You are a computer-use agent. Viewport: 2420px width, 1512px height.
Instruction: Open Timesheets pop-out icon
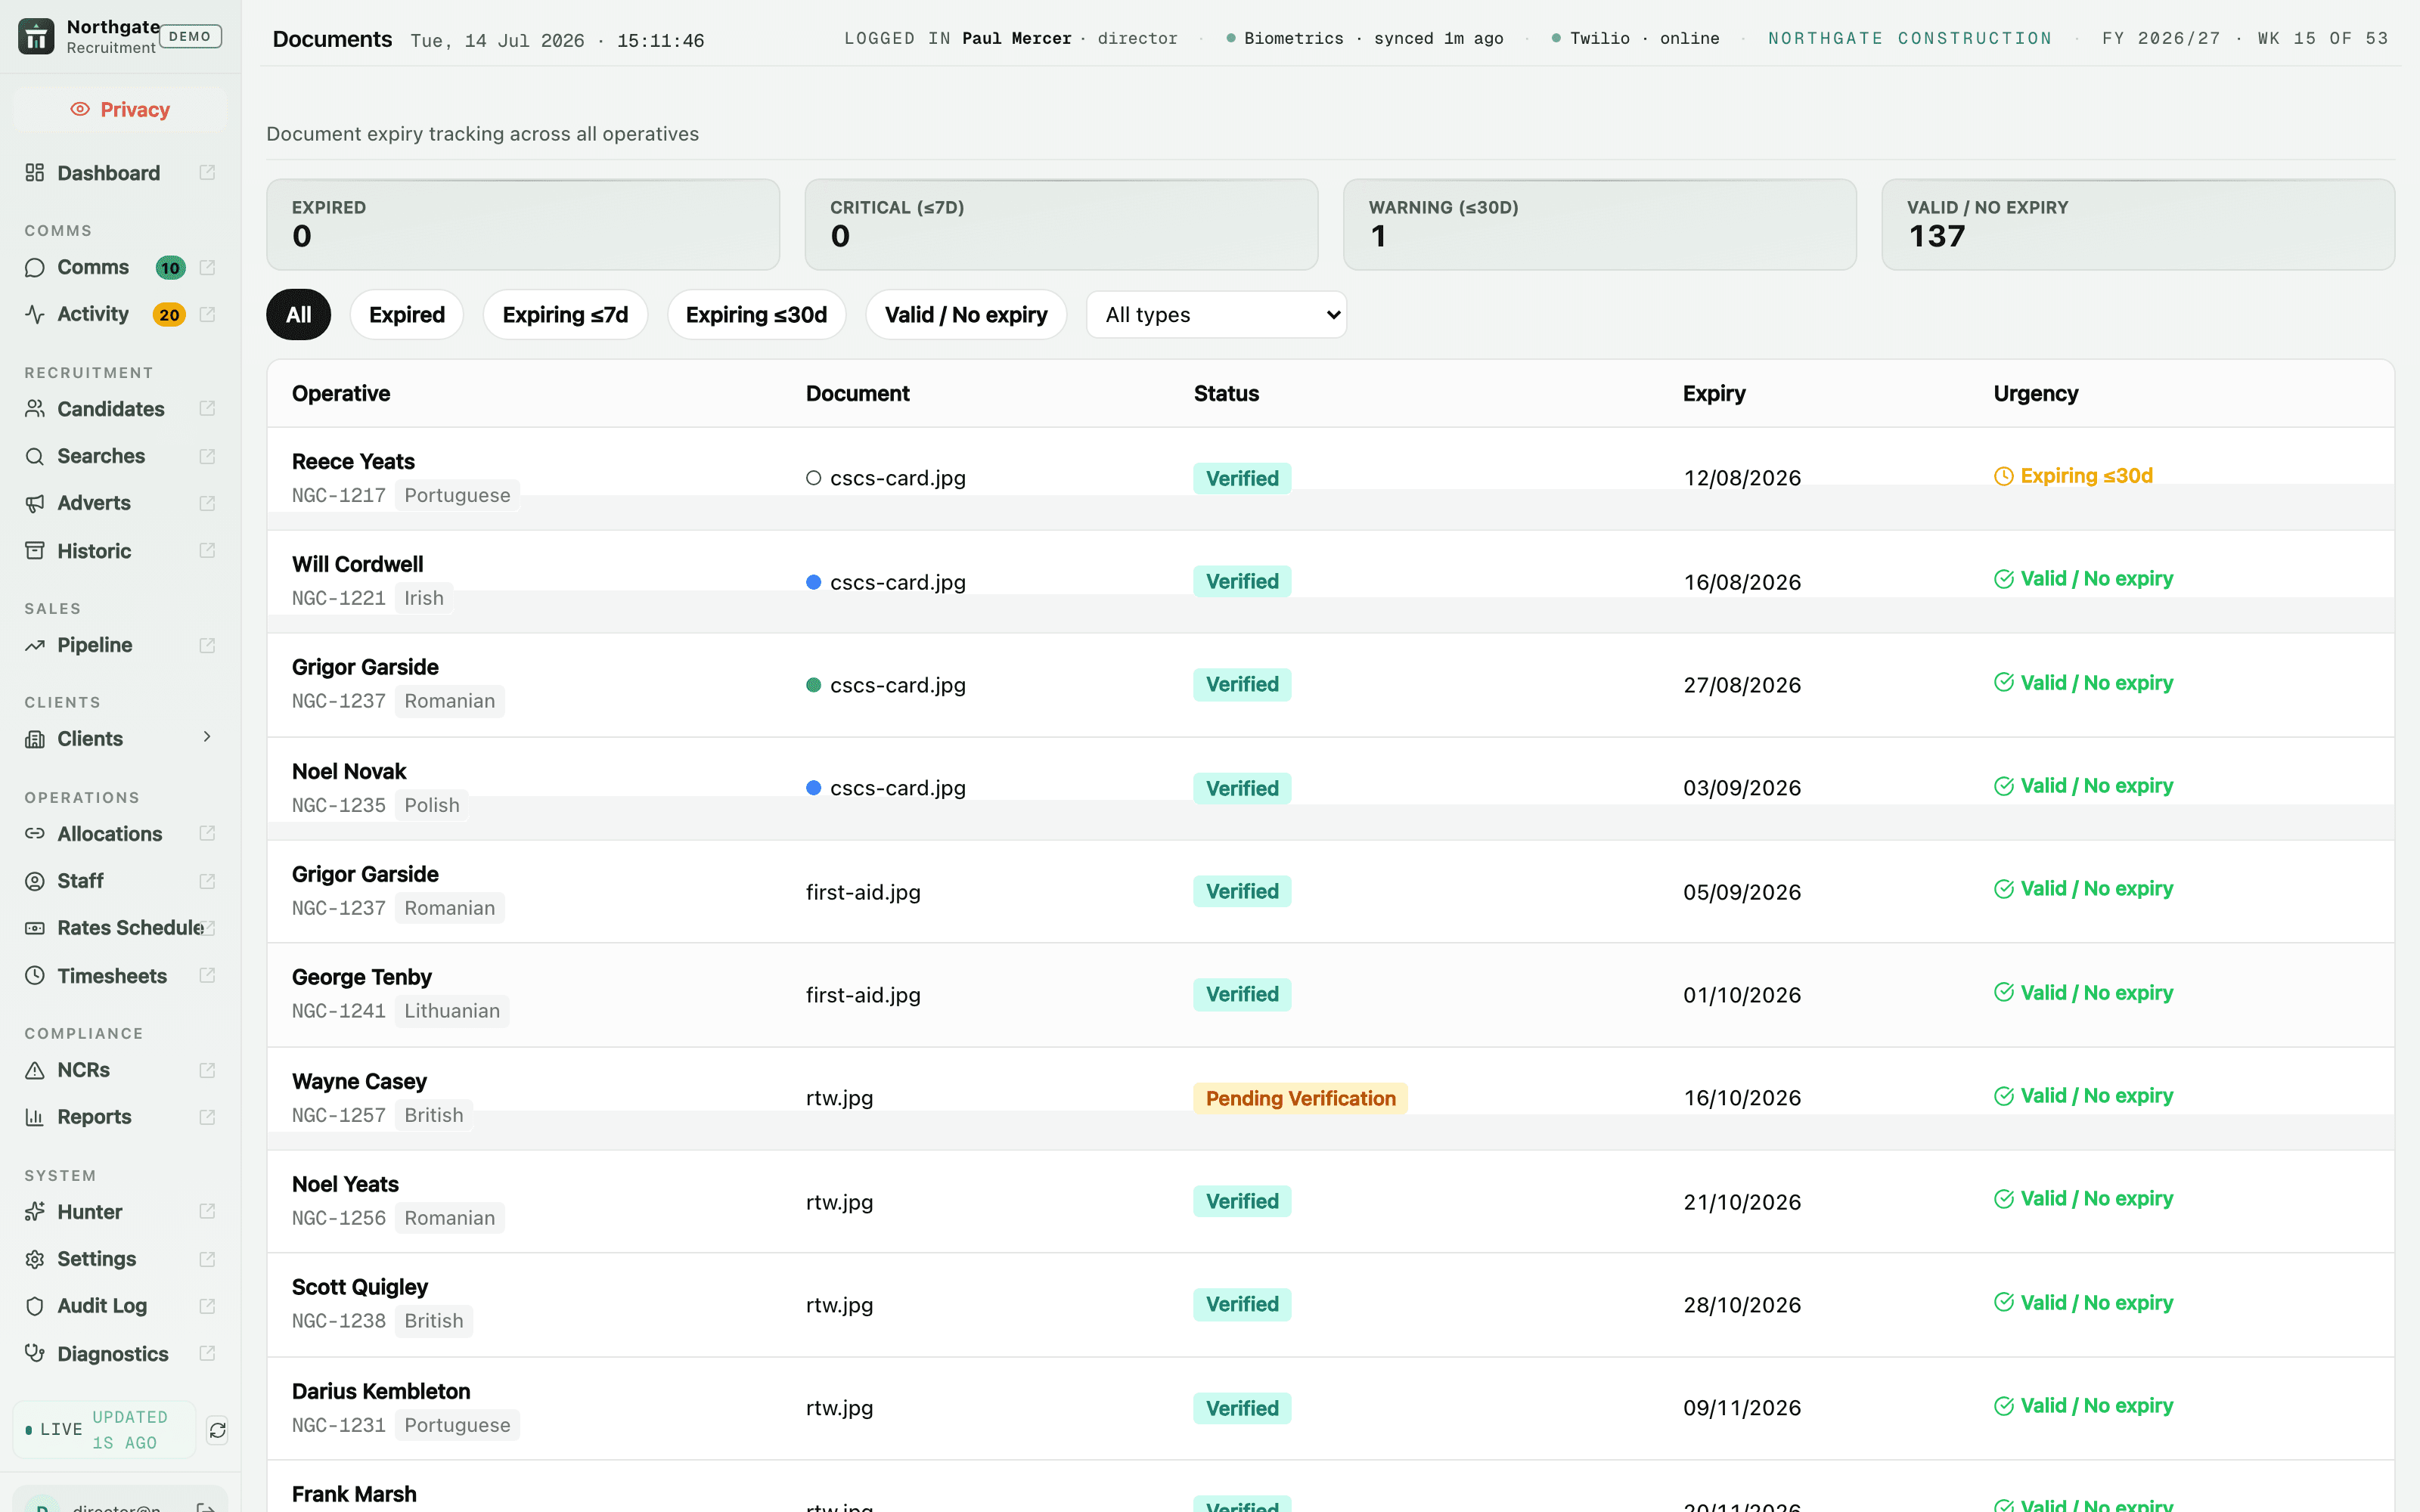tap(207, 976)
